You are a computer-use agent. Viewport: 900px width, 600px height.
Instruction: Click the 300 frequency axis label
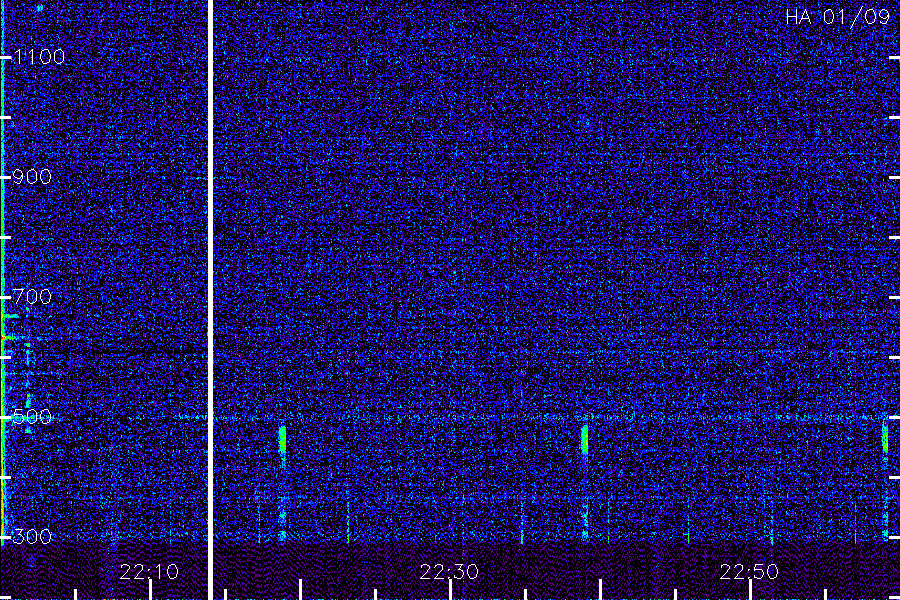pos(32,537)
